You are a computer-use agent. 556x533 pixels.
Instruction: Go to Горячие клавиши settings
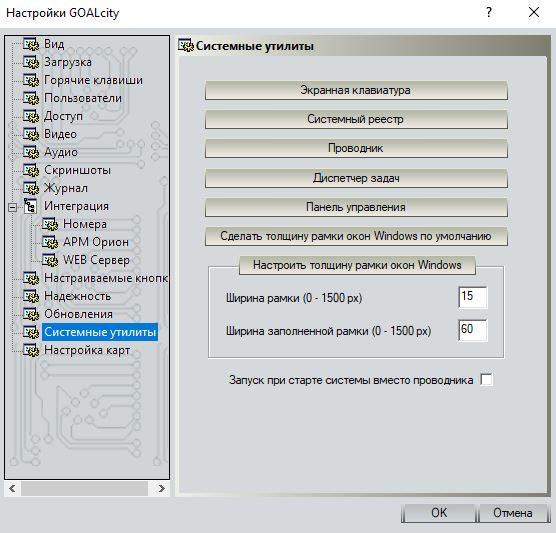93,80
